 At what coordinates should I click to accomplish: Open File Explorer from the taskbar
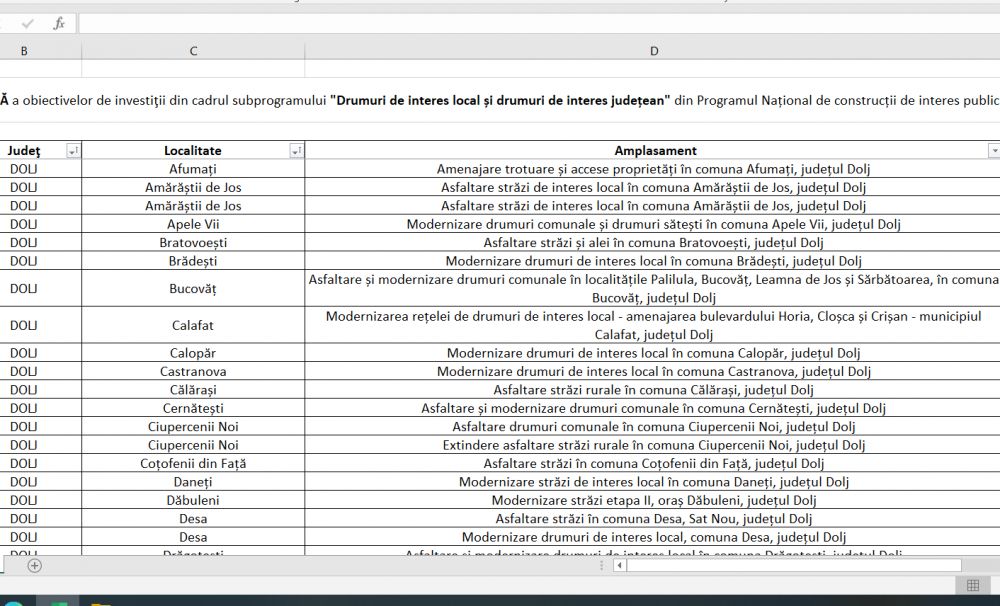coord(100,602)
